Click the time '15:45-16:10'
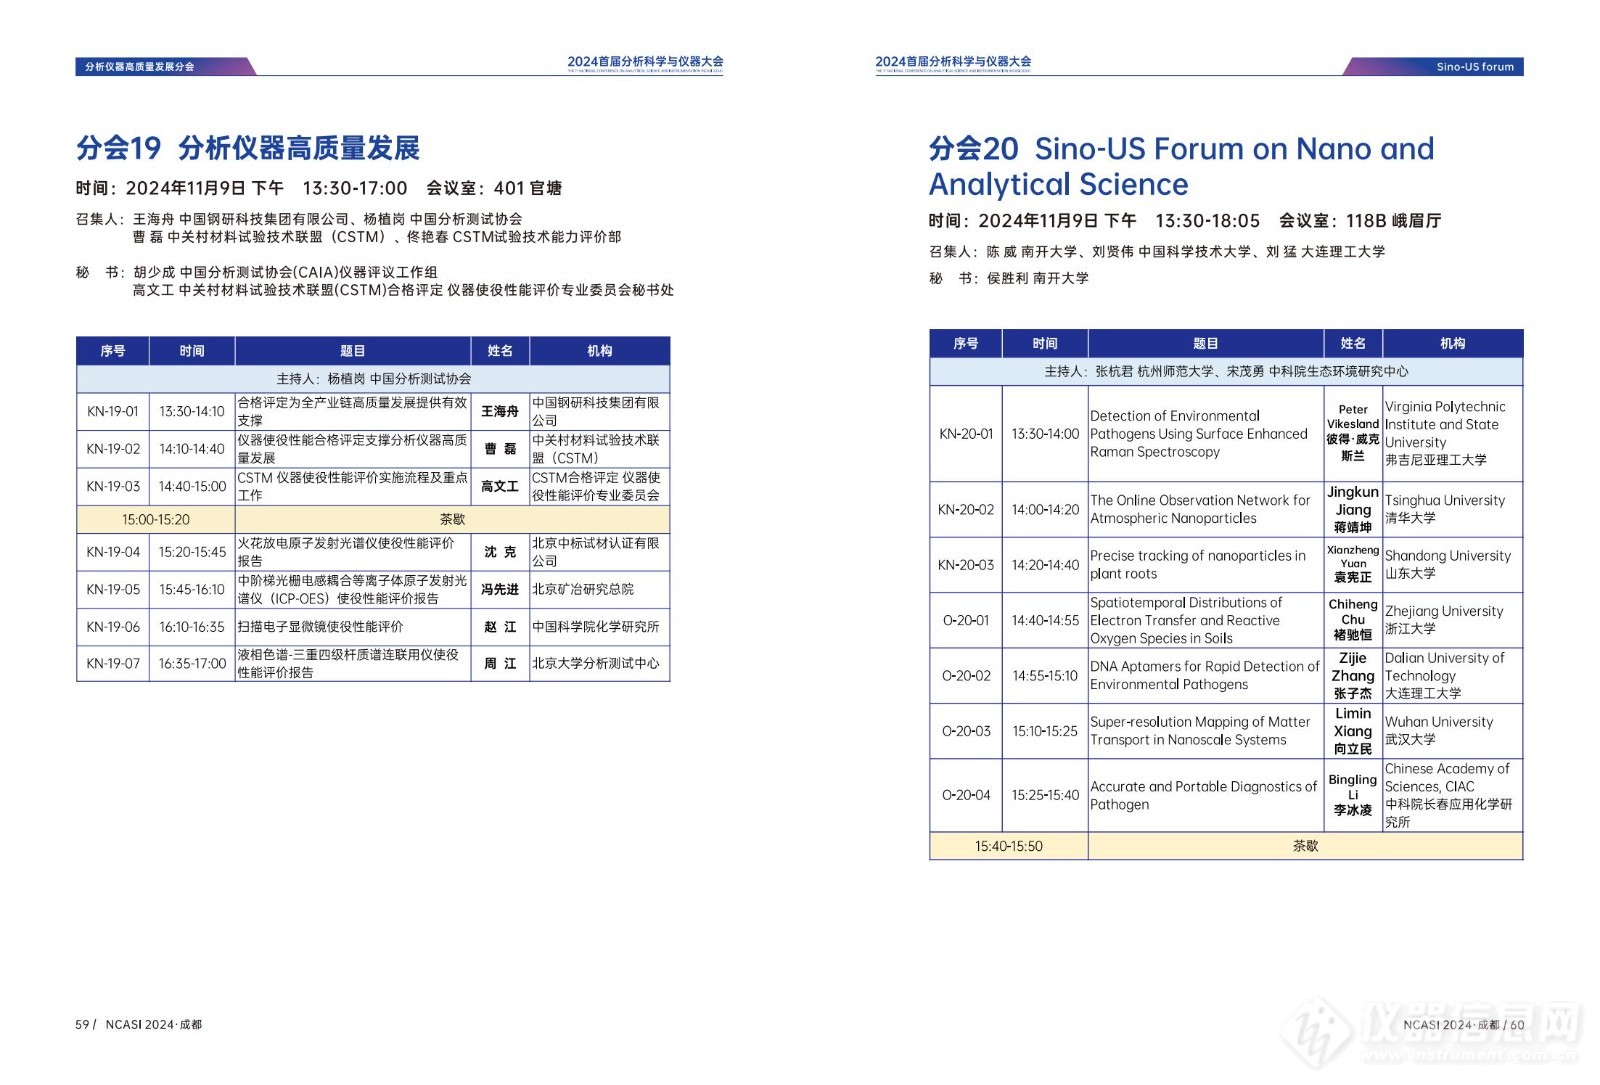The image size is (1600, 1085). (x=192, y=589)
